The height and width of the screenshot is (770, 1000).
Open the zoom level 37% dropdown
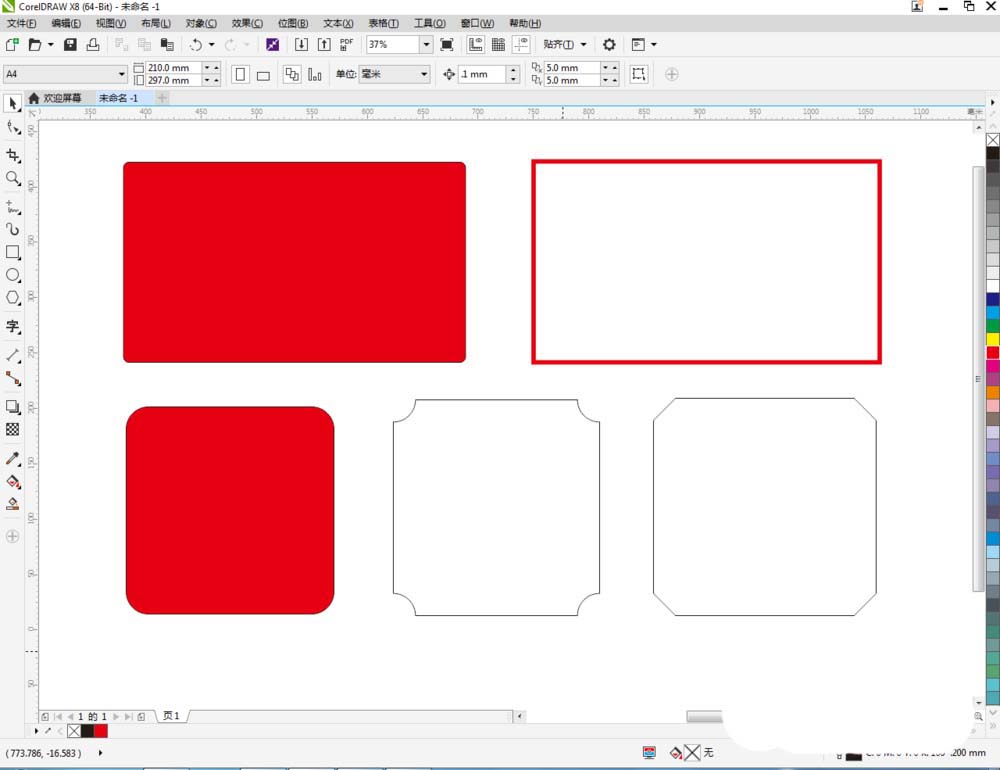pyautogui.click(x=426, y=45)
